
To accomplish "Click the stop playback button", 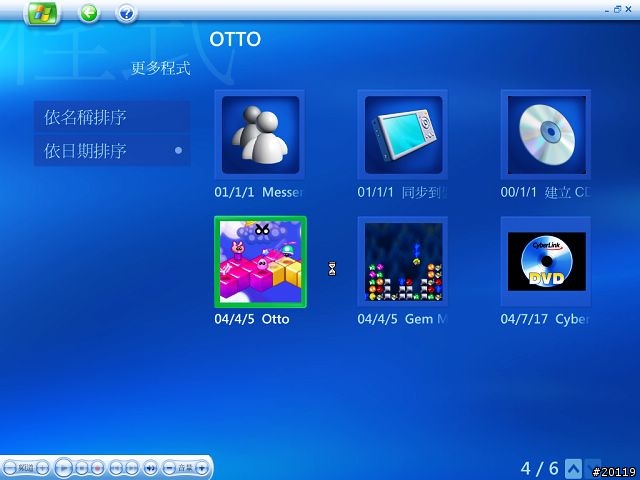I will click(x=82, y=468).
